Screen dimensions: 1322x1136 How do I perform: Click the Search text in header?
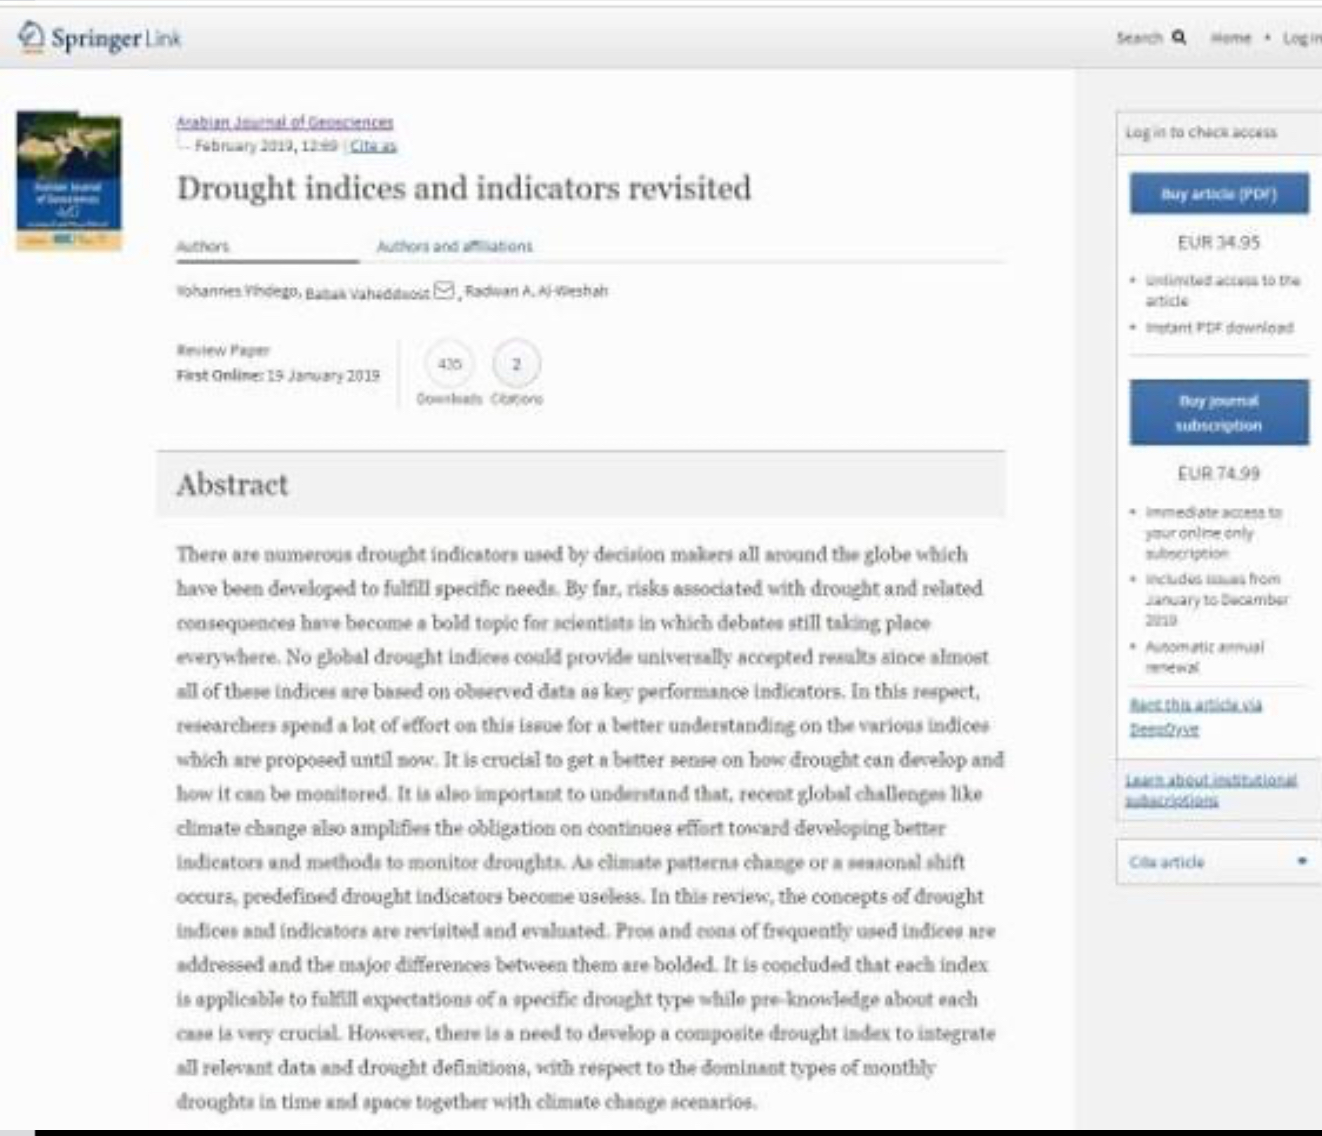pyautogui.click(x=1140, y=38)
